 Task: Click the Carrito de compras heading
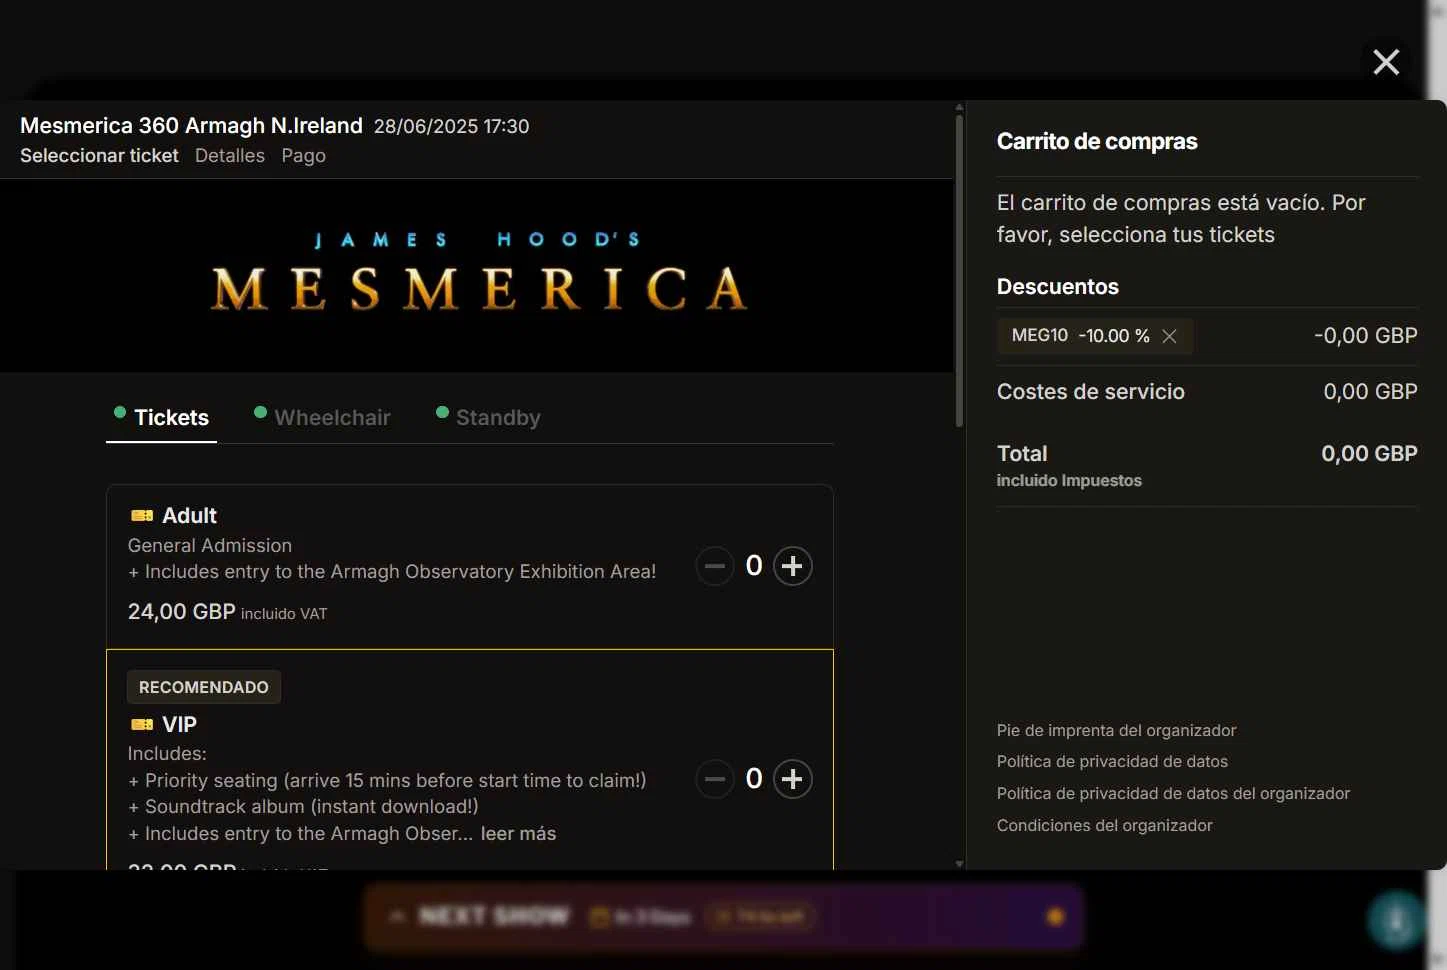tap(1097, 141)
